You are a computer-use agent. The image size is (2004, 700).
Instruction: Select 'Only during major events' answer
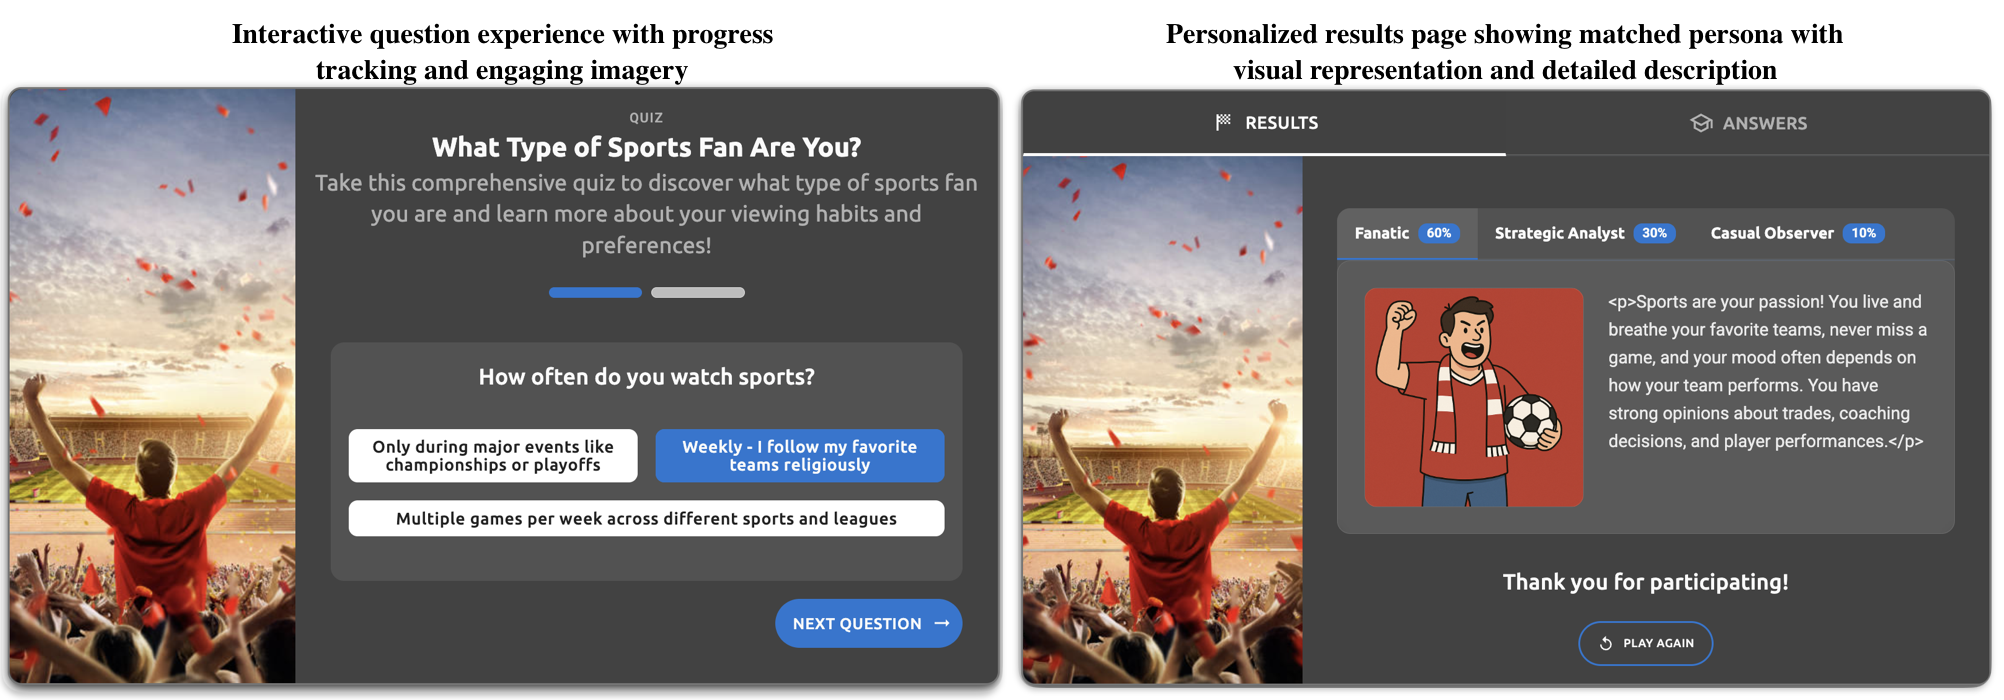pos(493,456)
